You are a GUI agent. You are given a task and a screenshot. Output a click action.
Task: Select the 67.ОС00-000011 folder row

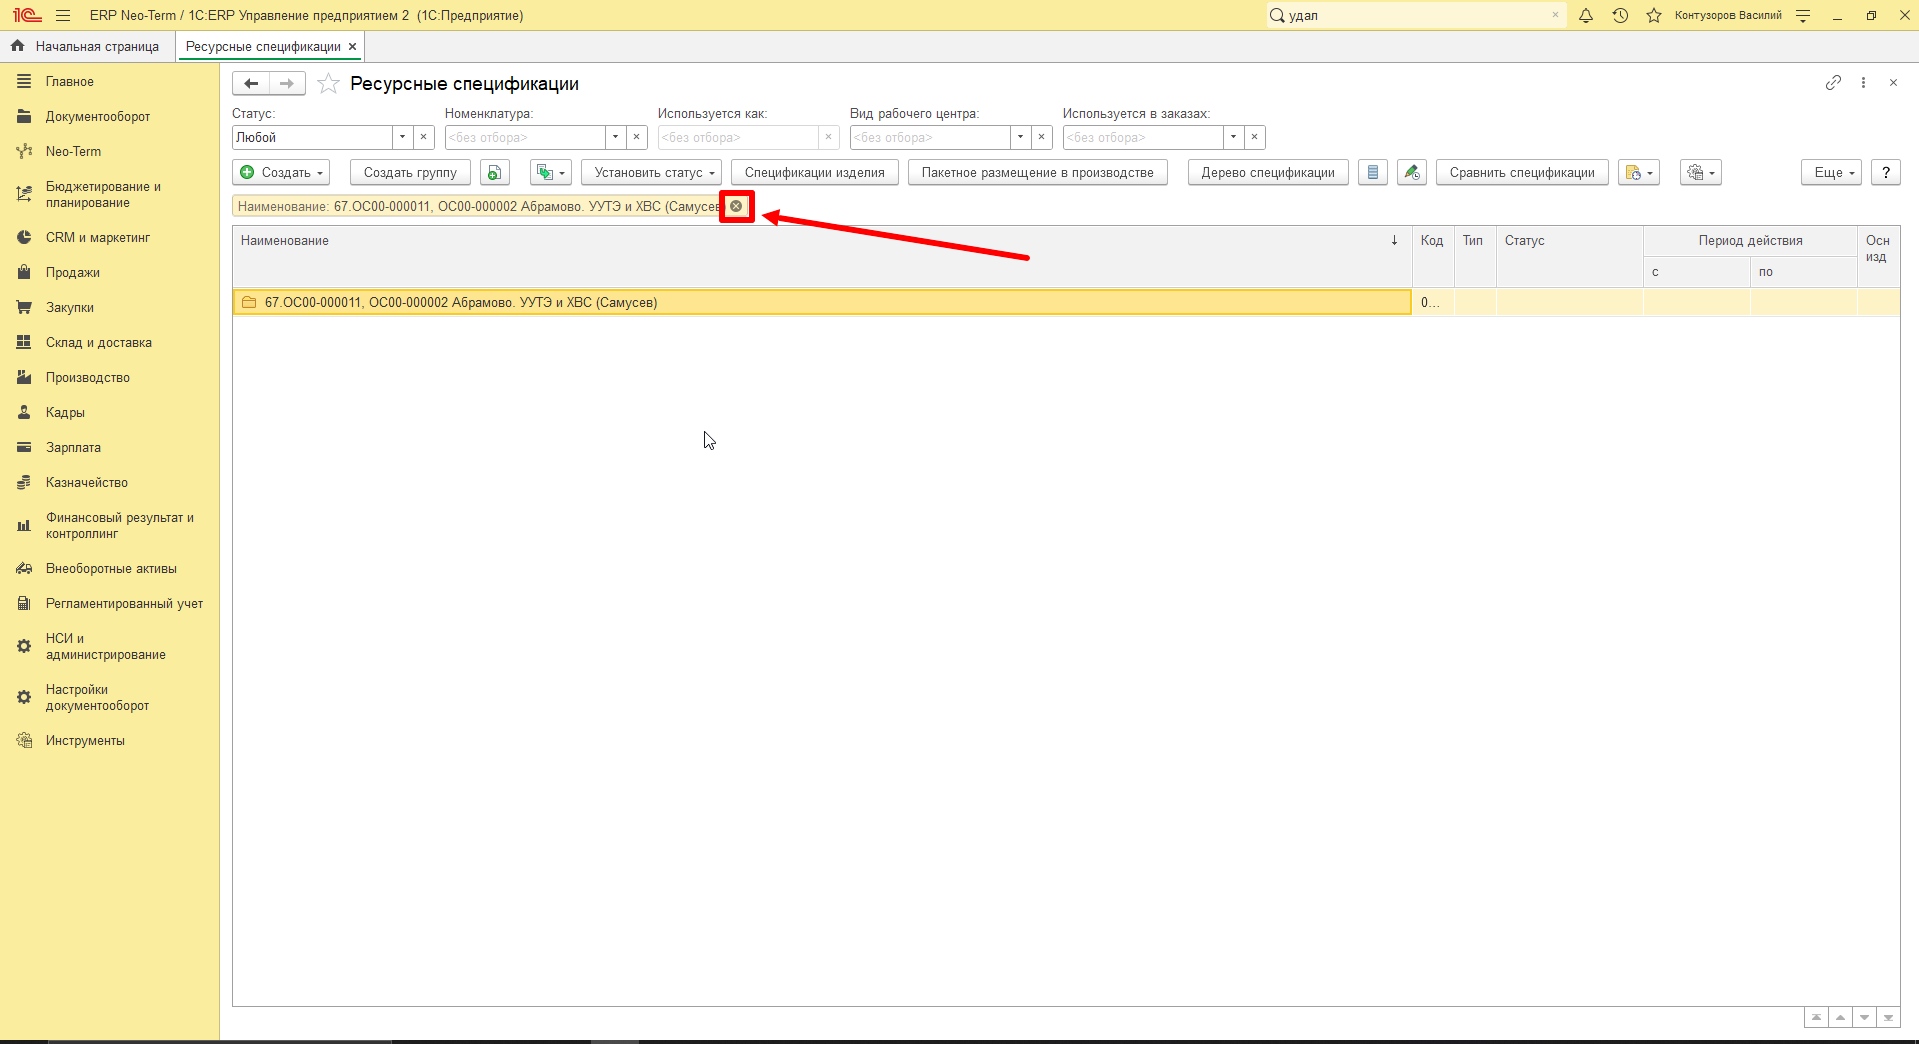(x=821, y=302)
